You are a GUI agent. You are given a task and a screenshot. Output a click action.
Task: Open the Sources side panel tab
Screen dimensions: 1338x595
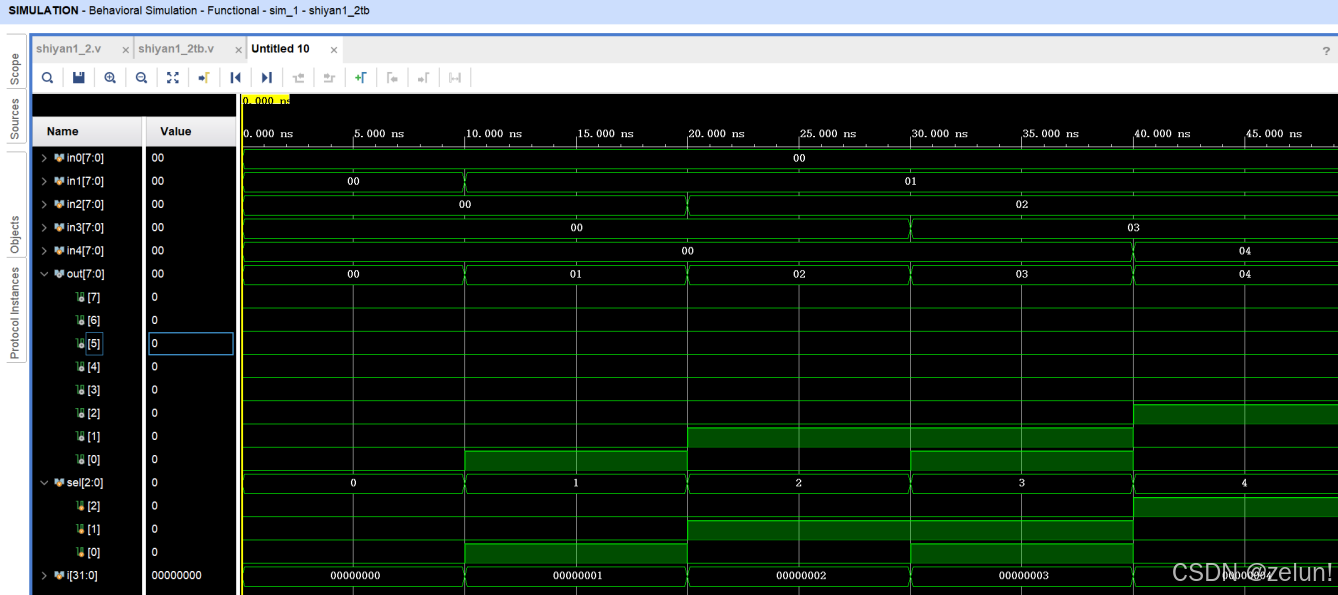tap(15, 119)
